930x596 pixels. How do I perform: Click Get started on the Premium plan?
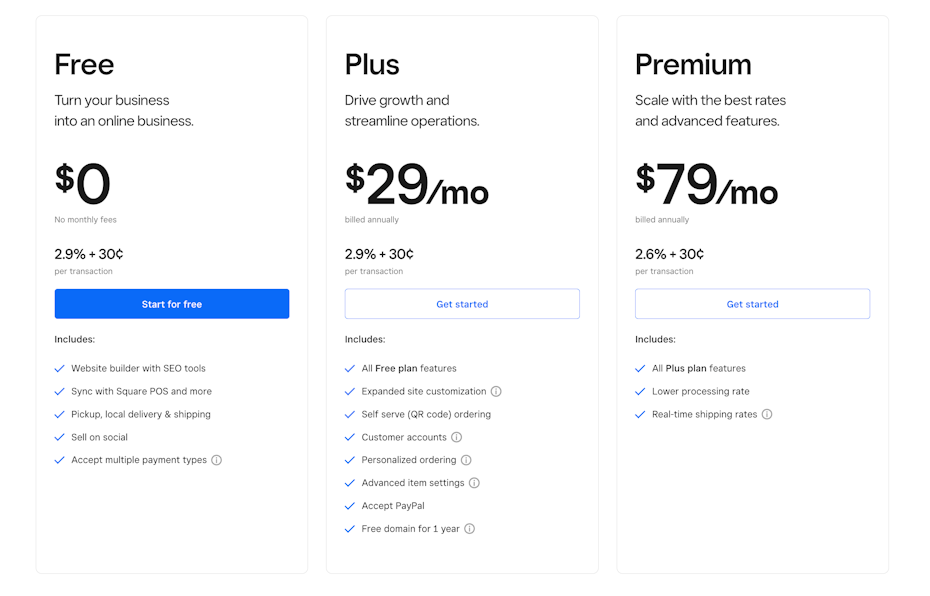752,303
